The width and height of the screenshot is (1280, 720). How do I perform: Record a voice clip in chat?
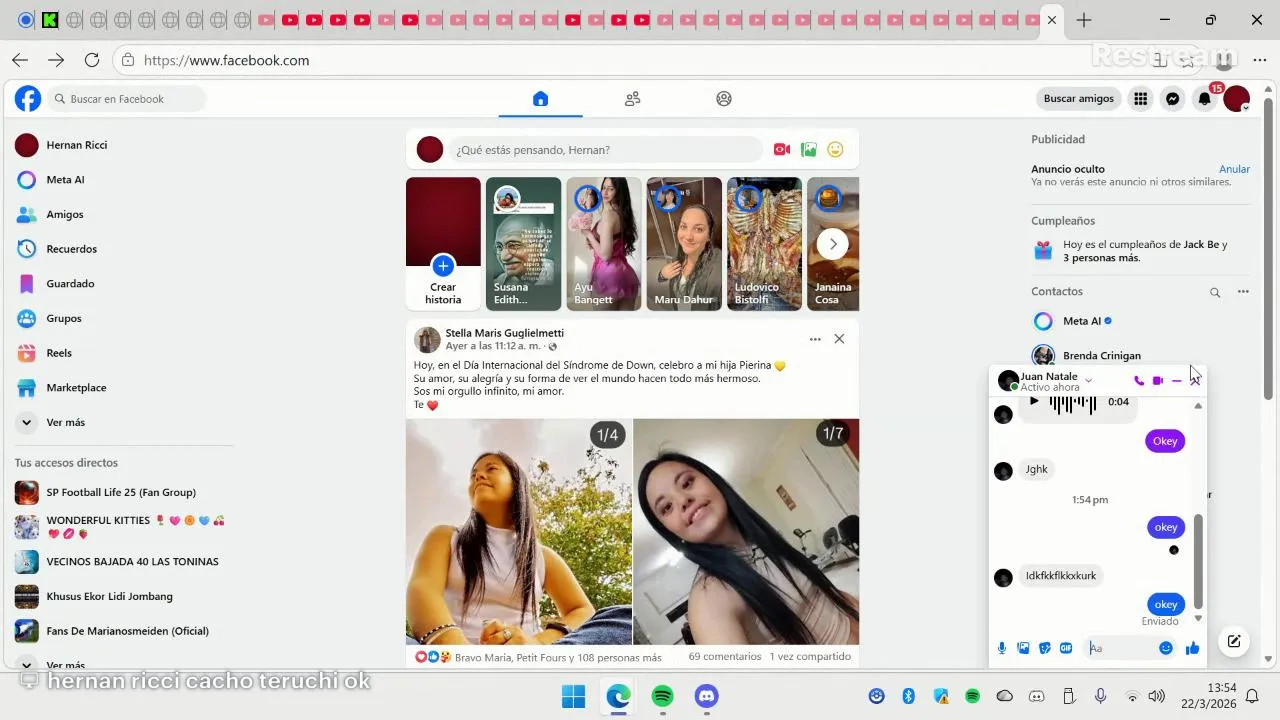click(x=1002, y=648)
